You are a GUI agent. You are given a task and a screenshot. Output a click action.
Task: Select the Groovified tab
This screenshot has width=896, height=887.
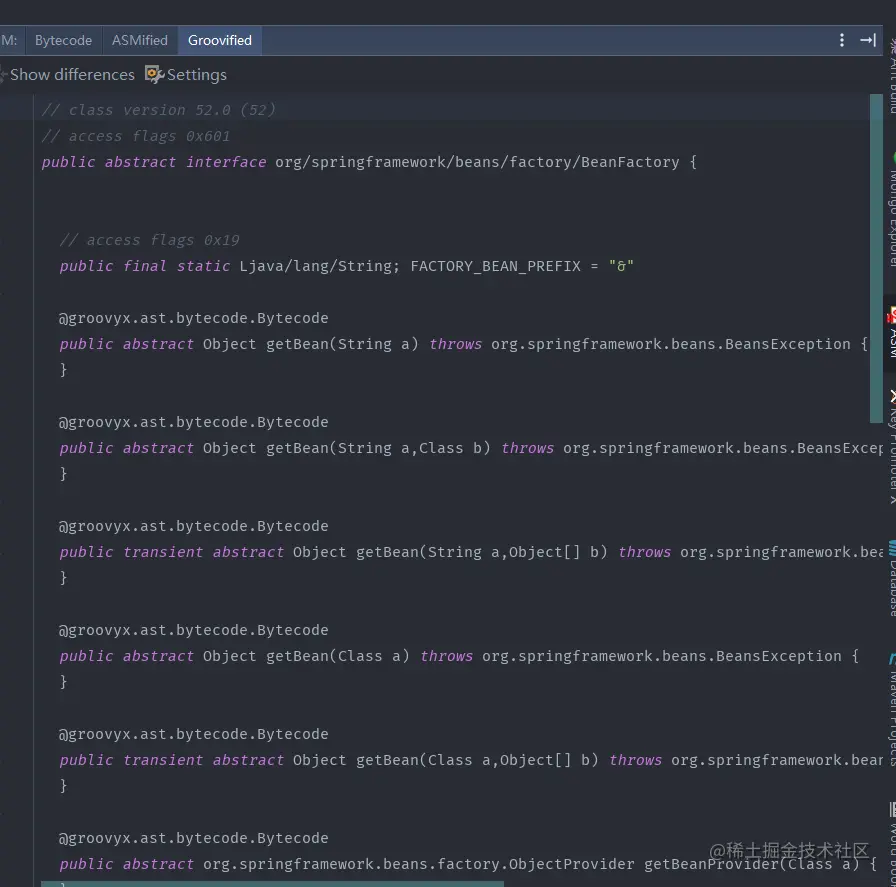coord(220,40)
